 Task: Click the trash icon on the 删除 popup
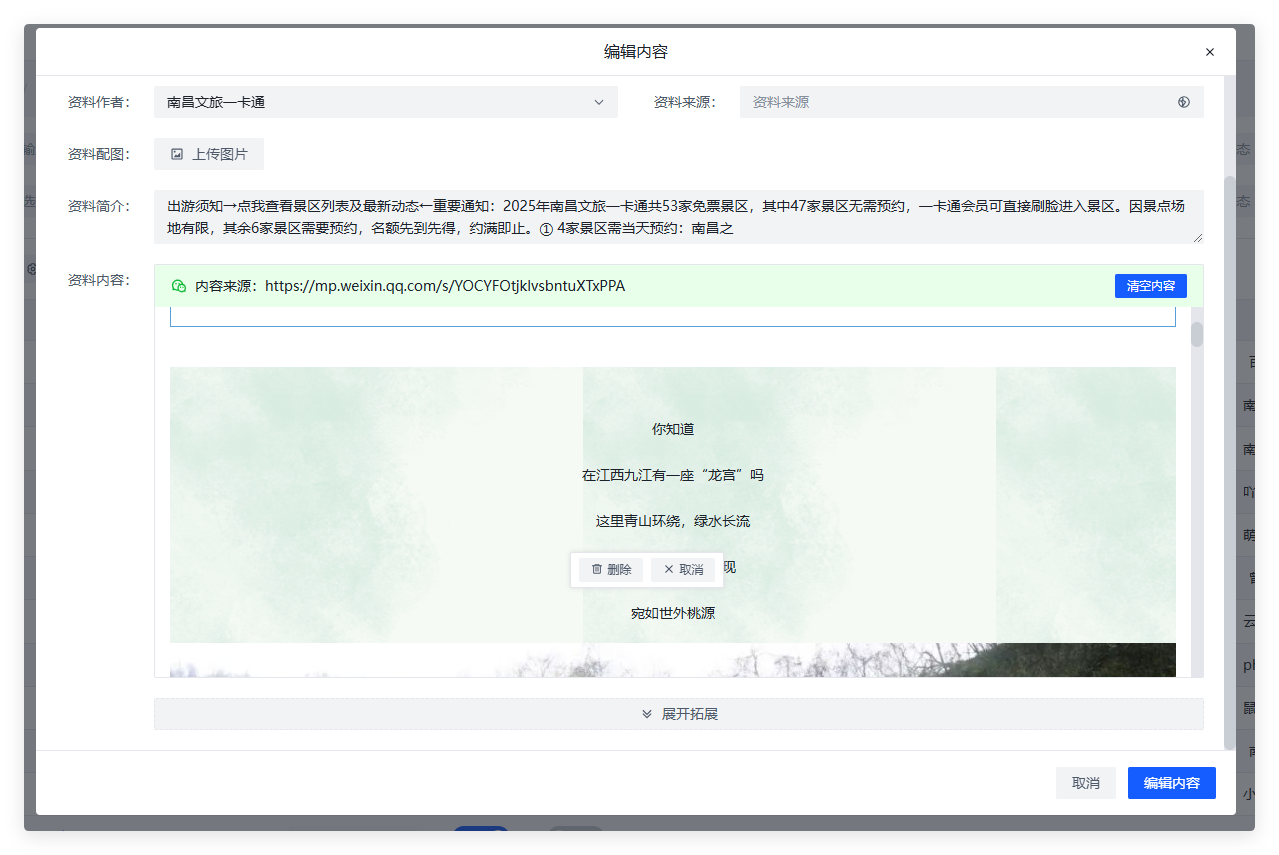596,569
